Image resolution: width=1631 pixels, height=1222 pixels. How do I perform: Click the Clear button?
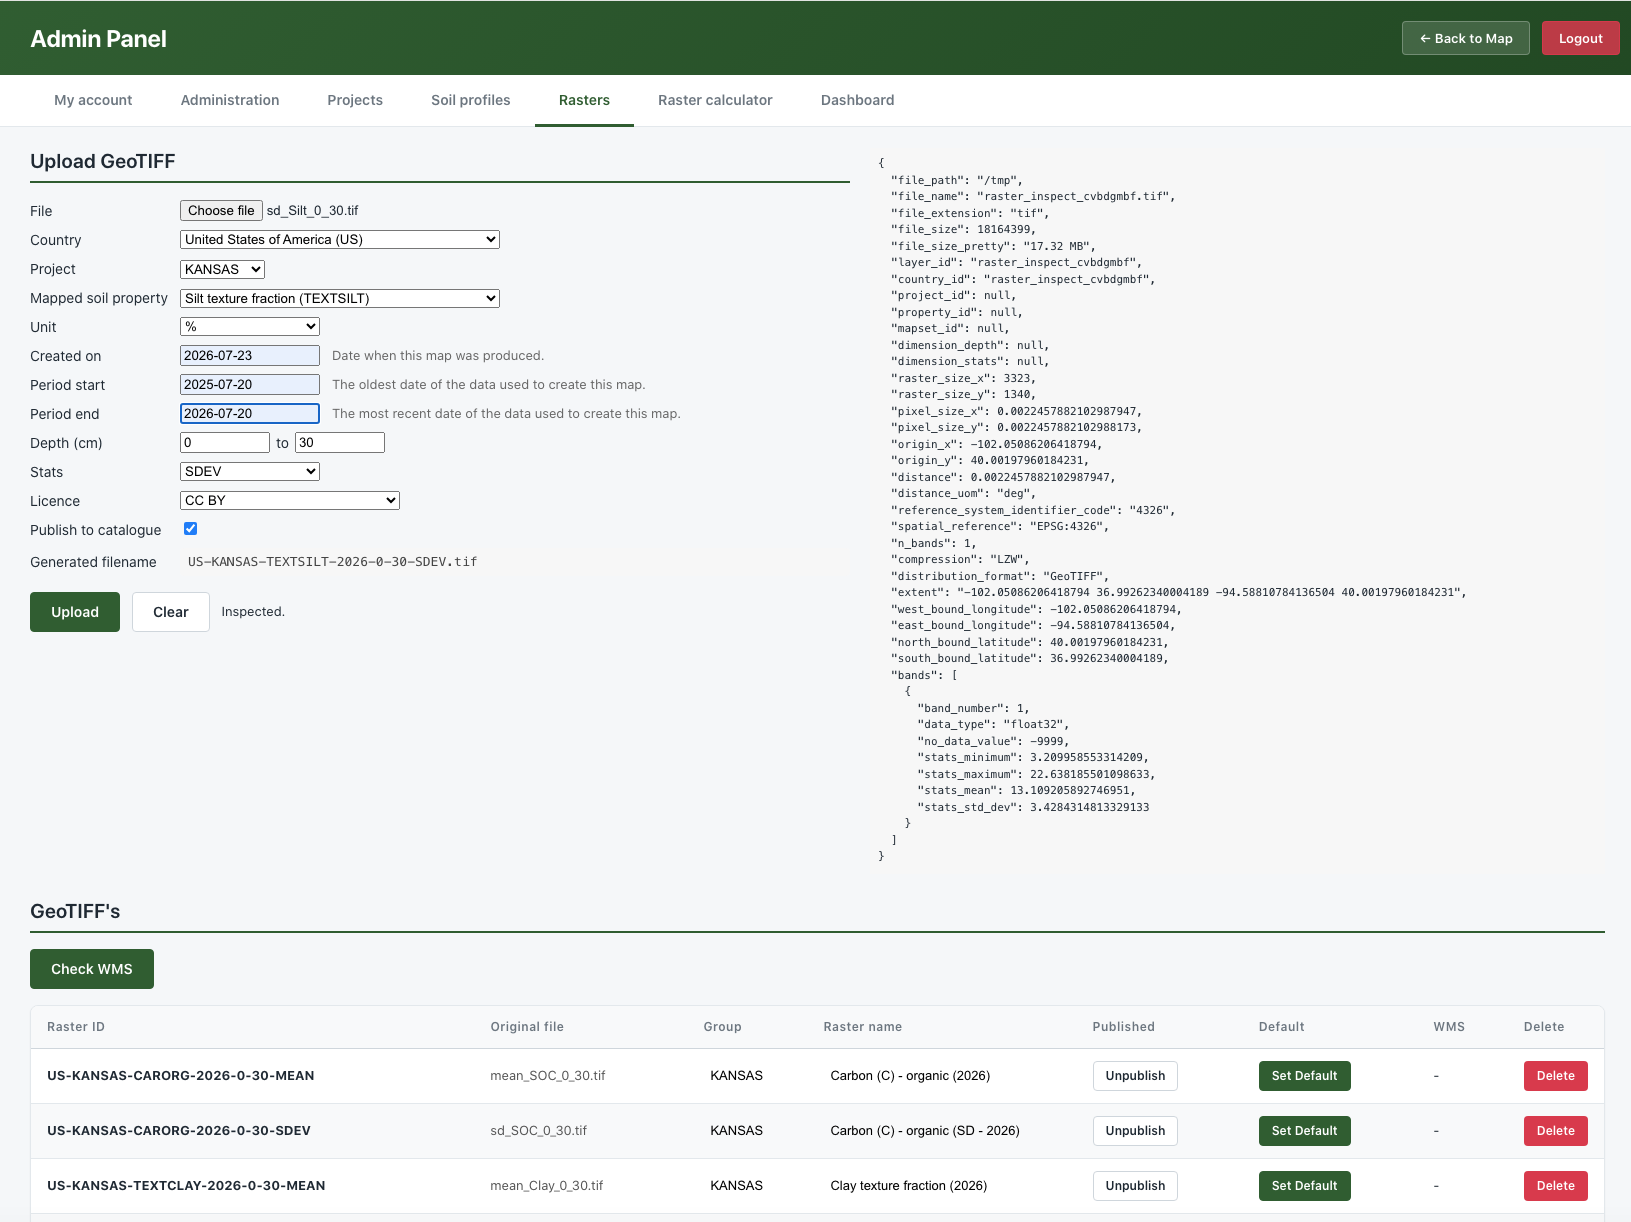[x=171, y=612]
